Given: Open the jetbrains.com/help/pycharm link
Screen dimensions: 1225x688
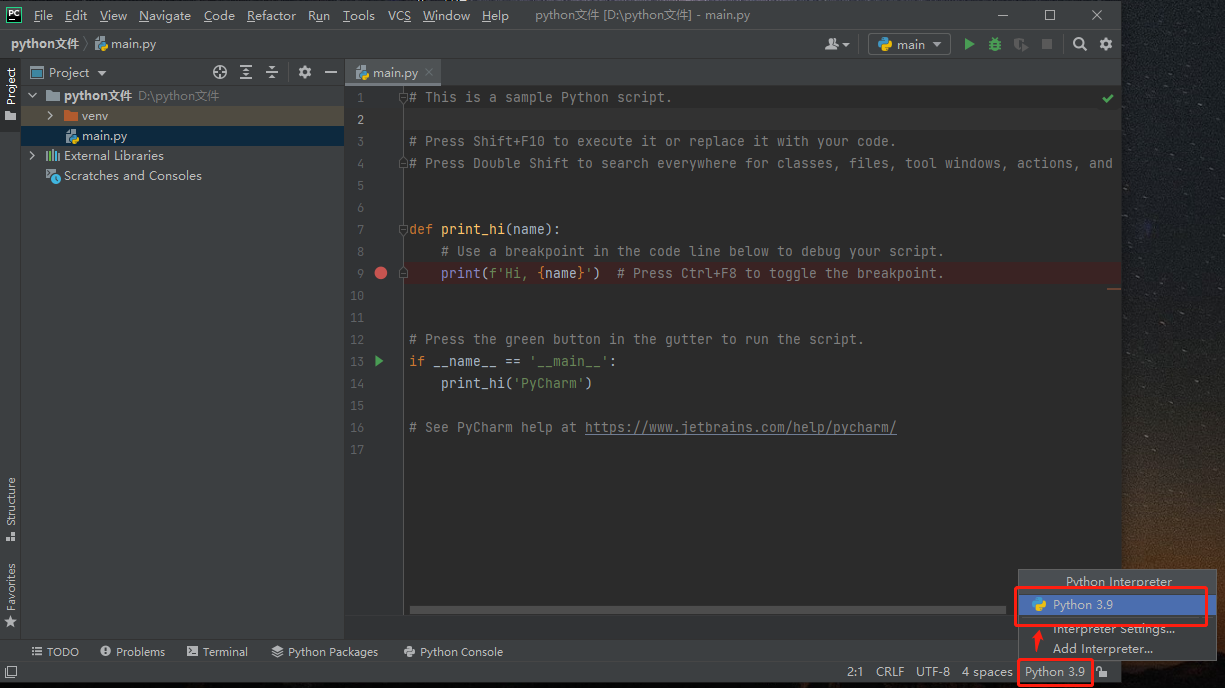Looking at the screenshot, I should point(740,427).
